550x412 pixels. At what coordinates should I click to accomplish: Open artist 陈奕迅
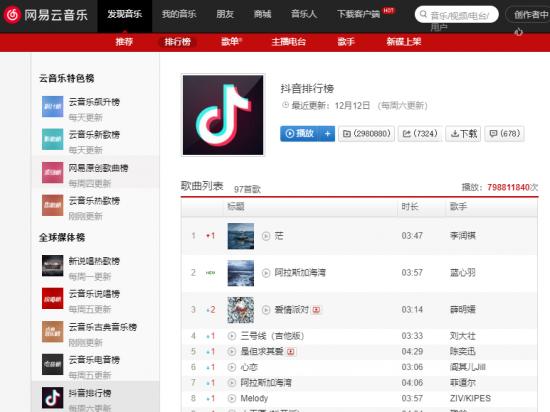(x=463, y=351)
